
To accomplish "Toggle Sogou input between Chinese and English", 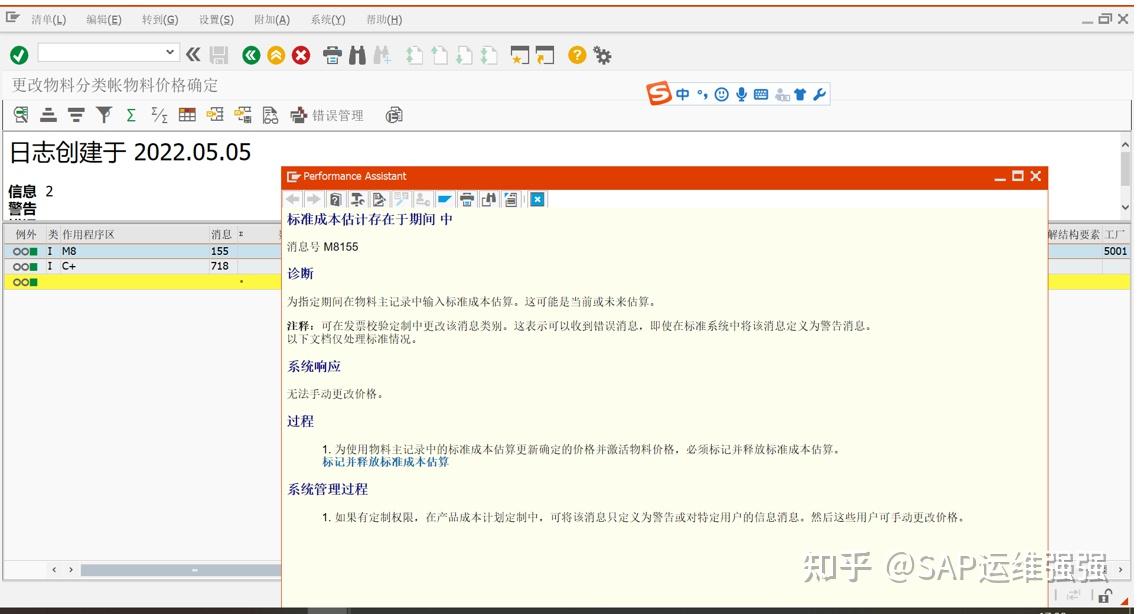I will click(x=681, y=93).
